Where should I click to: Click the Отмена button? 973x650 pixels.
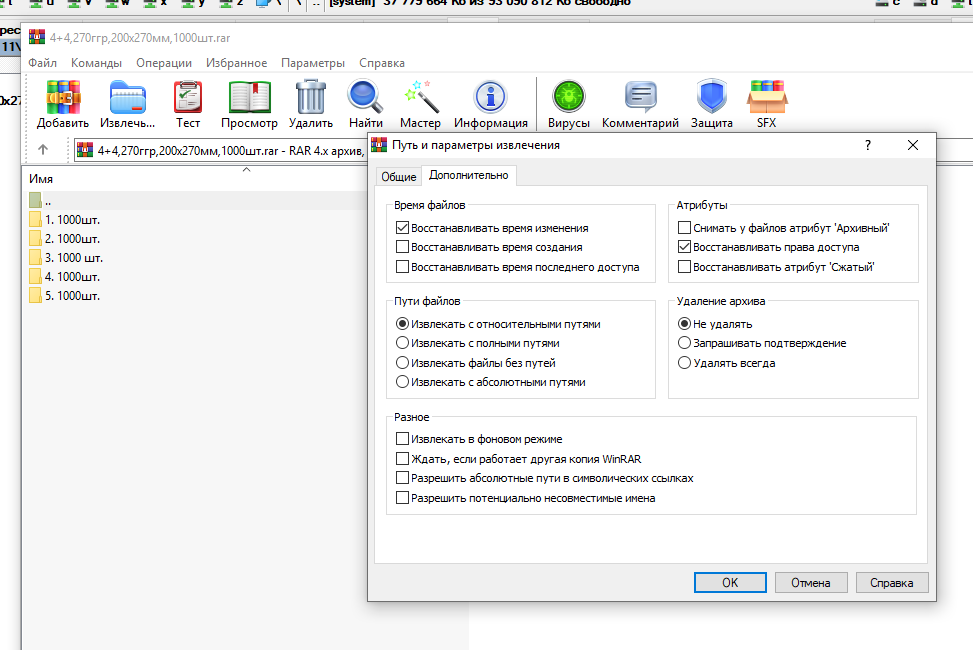tap(810, 583)
